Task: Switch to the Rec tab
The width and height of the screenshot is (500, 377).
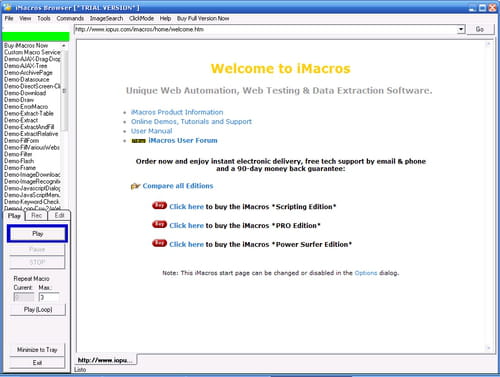Action: pyautogui.click(x=36, y=216)
